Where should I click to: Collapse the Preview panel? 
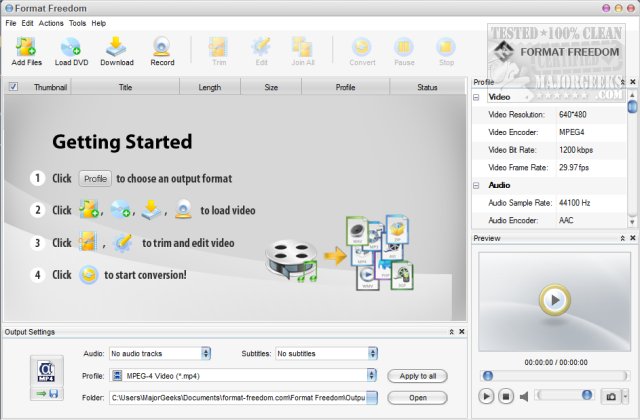click(x=622, y=238)
